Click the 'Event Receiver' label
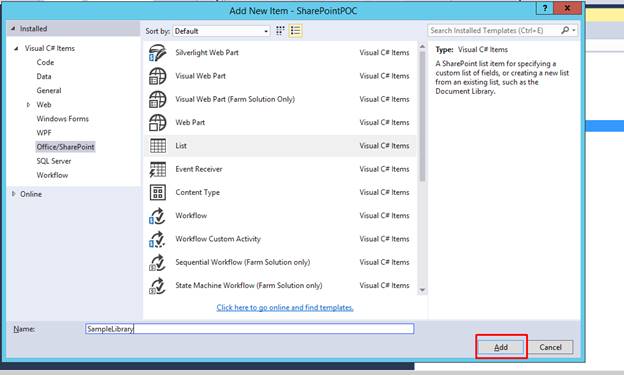 tap(199, 169)
